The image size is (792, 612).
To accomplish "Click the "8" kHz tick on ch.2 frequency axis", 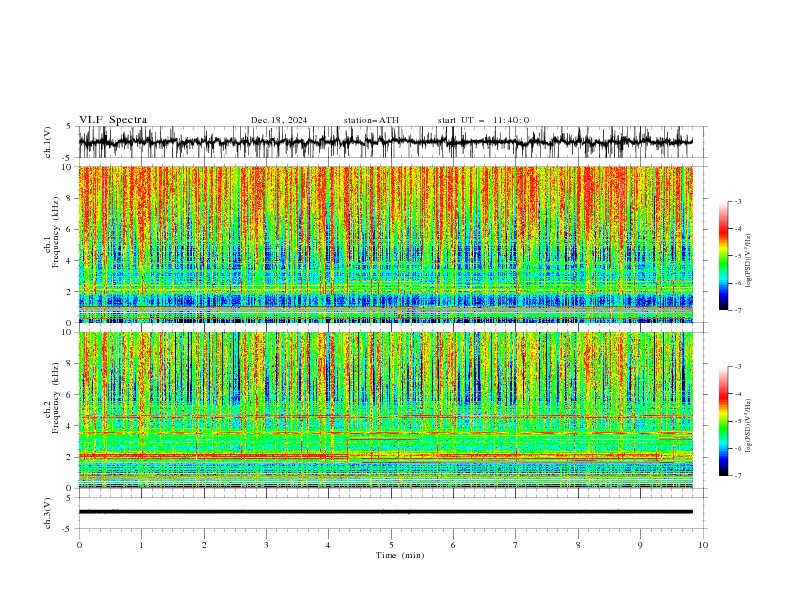I will pyautogui.click(x=71, y=364).
